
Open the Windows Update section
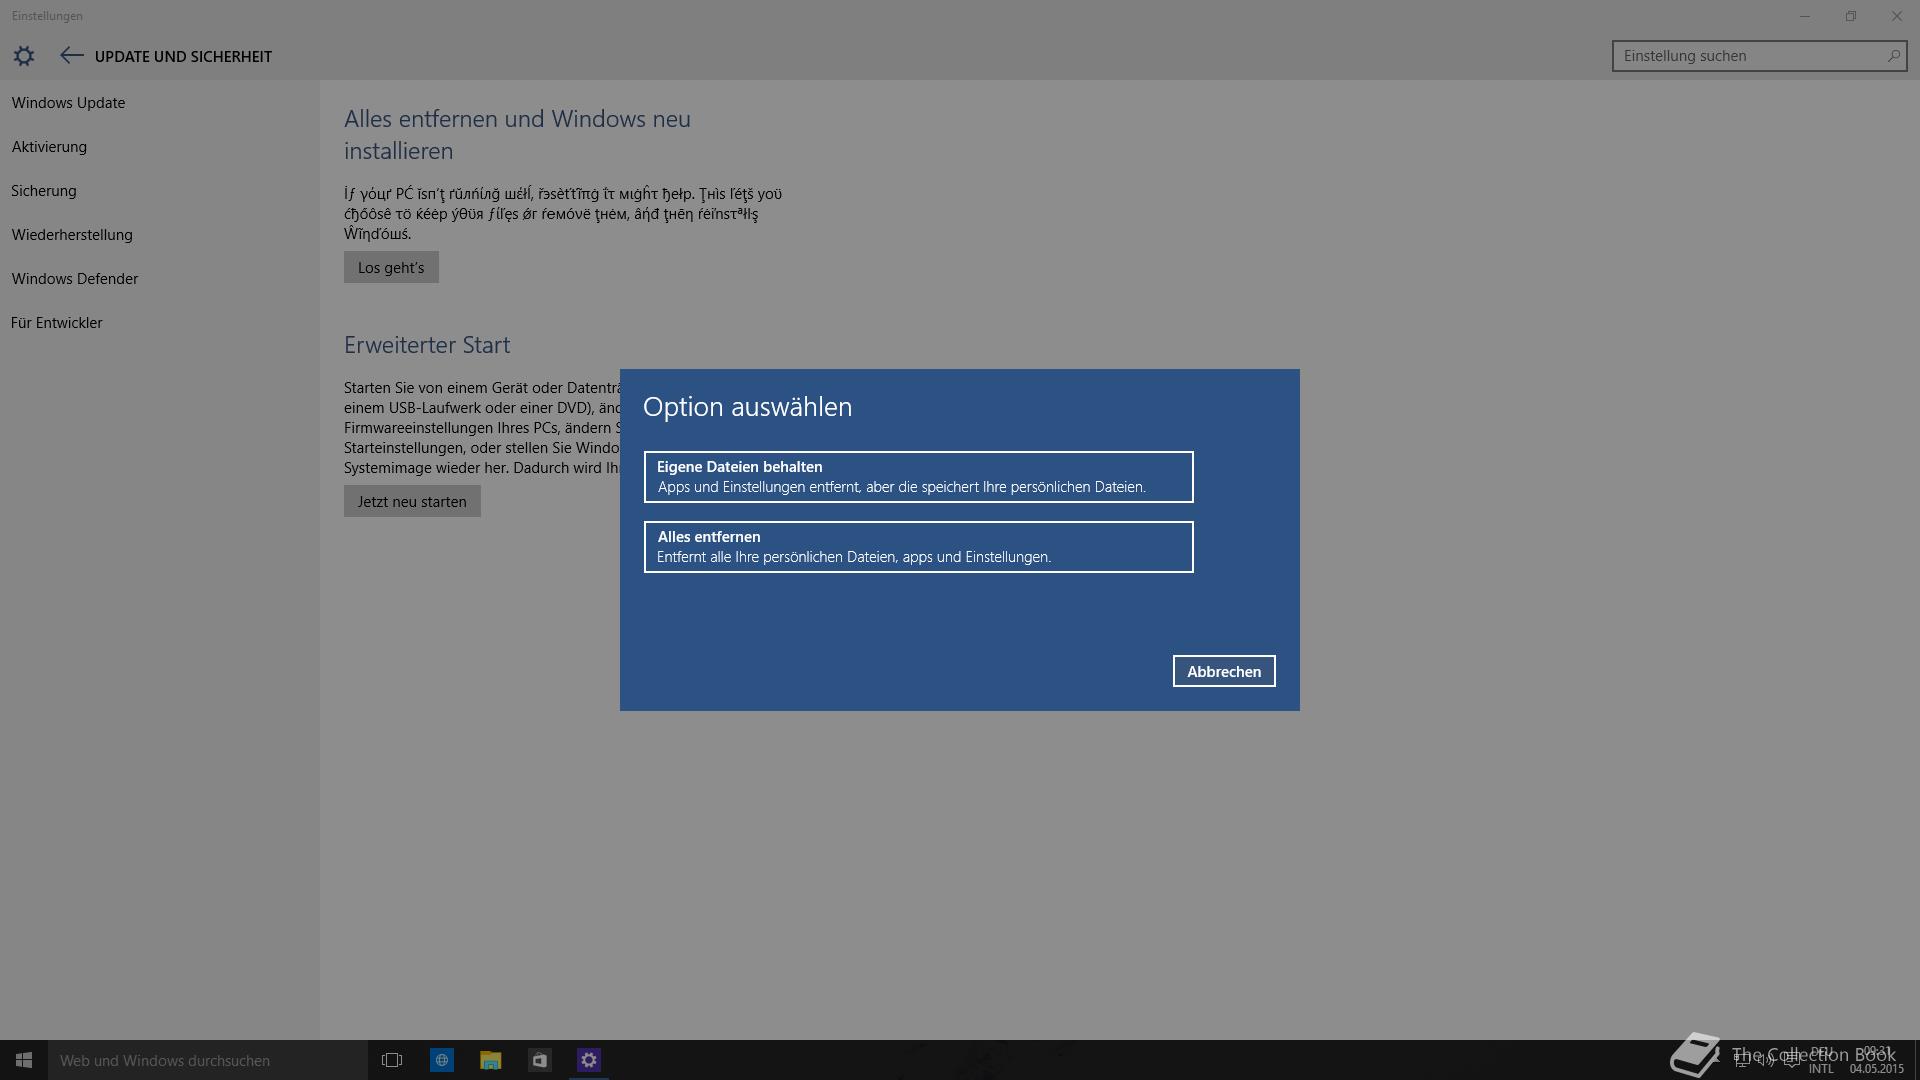68,103
